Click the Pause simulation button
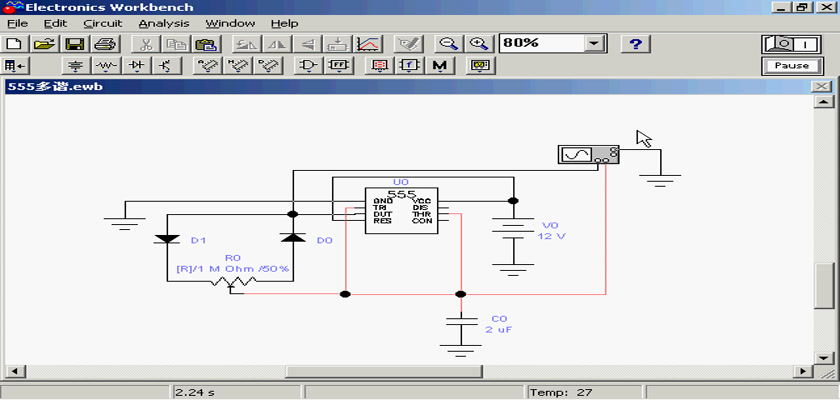The height and width of the screenshot is (400, 840). coord(791,66)
